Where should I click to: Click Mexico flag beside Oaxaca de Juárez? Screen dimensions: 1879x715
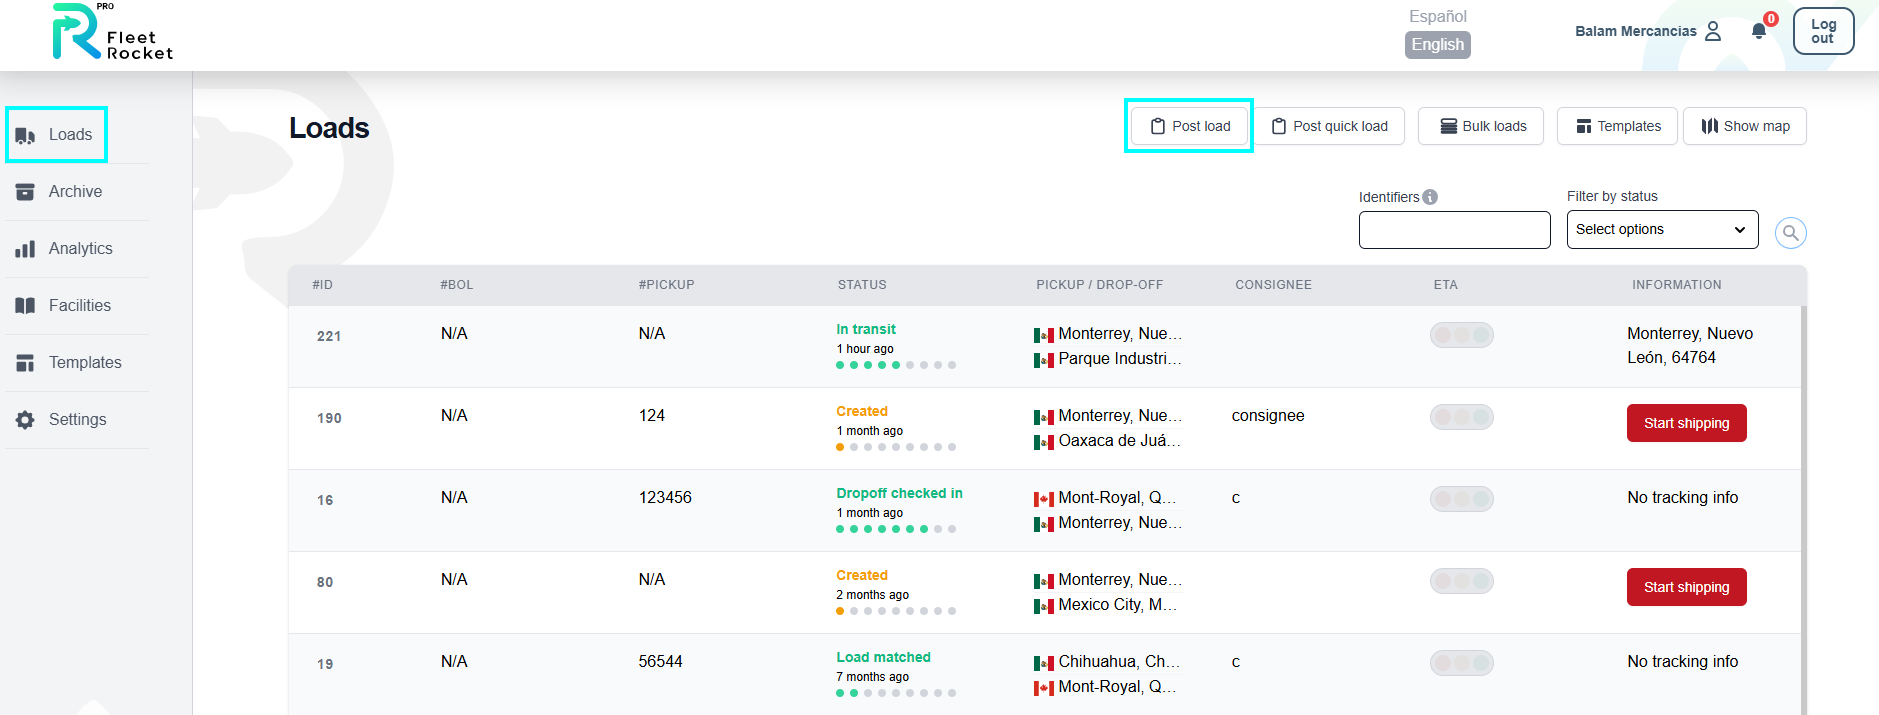pos(1044,442)
